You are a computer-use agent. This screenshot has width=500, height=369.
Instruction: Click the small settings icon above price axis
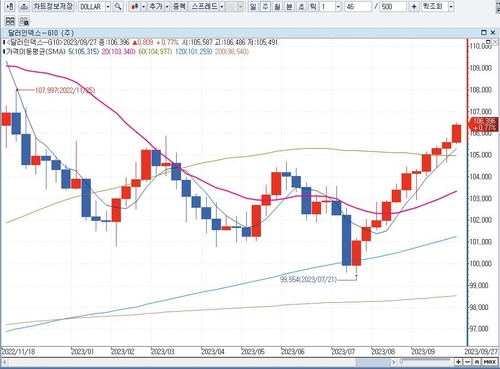[x=489, y=42]
